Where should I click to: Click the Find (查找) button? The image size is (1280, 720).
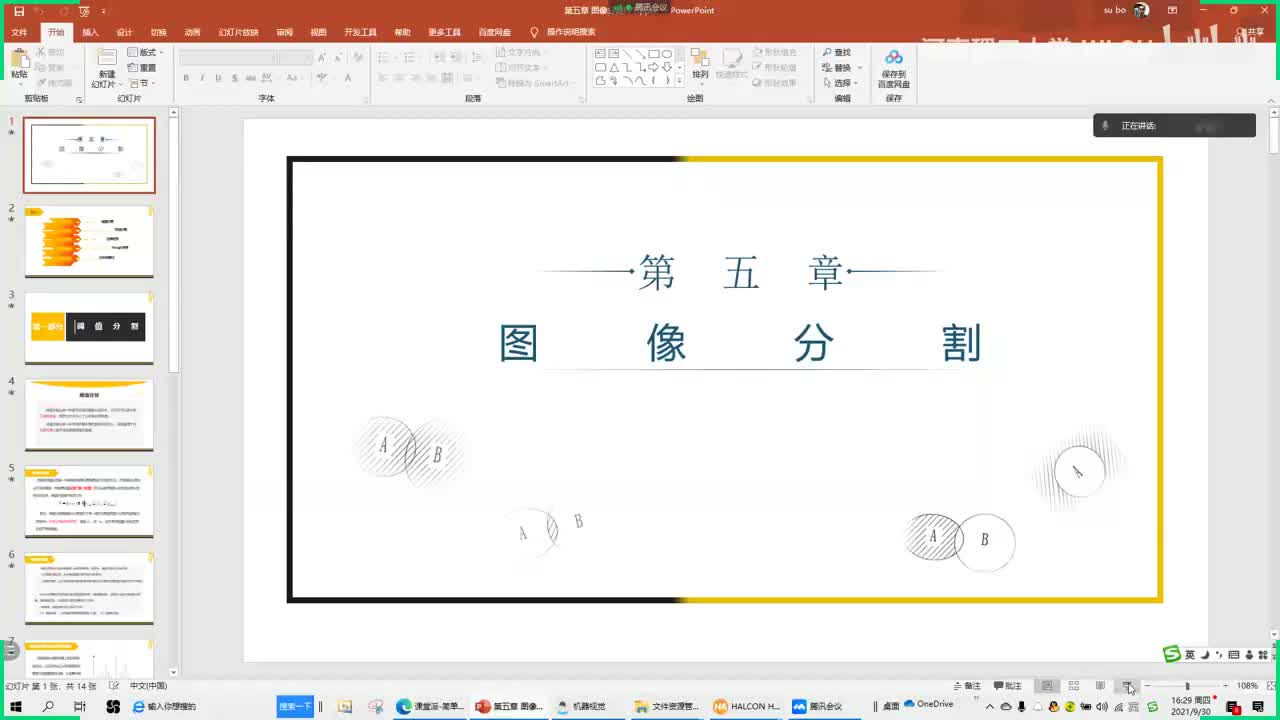pyautogui.click(x=837, y=52)
